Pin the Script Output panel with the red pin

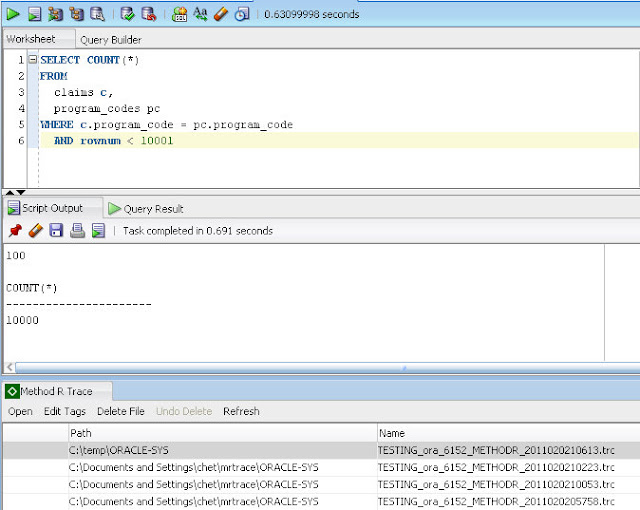(14, 231)
